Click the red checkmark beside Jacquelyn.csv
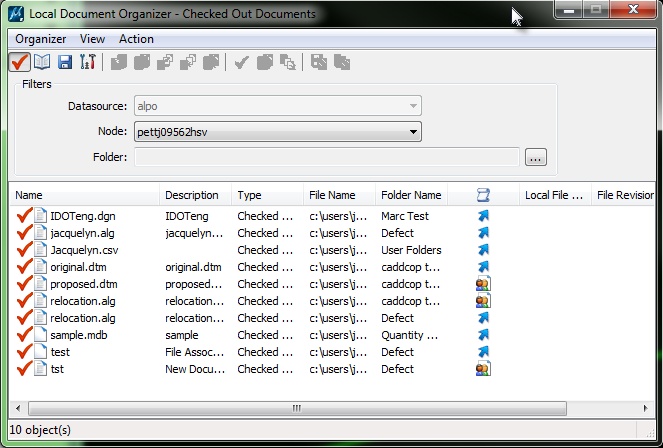Screen dimensions: 663x448 pos(24,249)
